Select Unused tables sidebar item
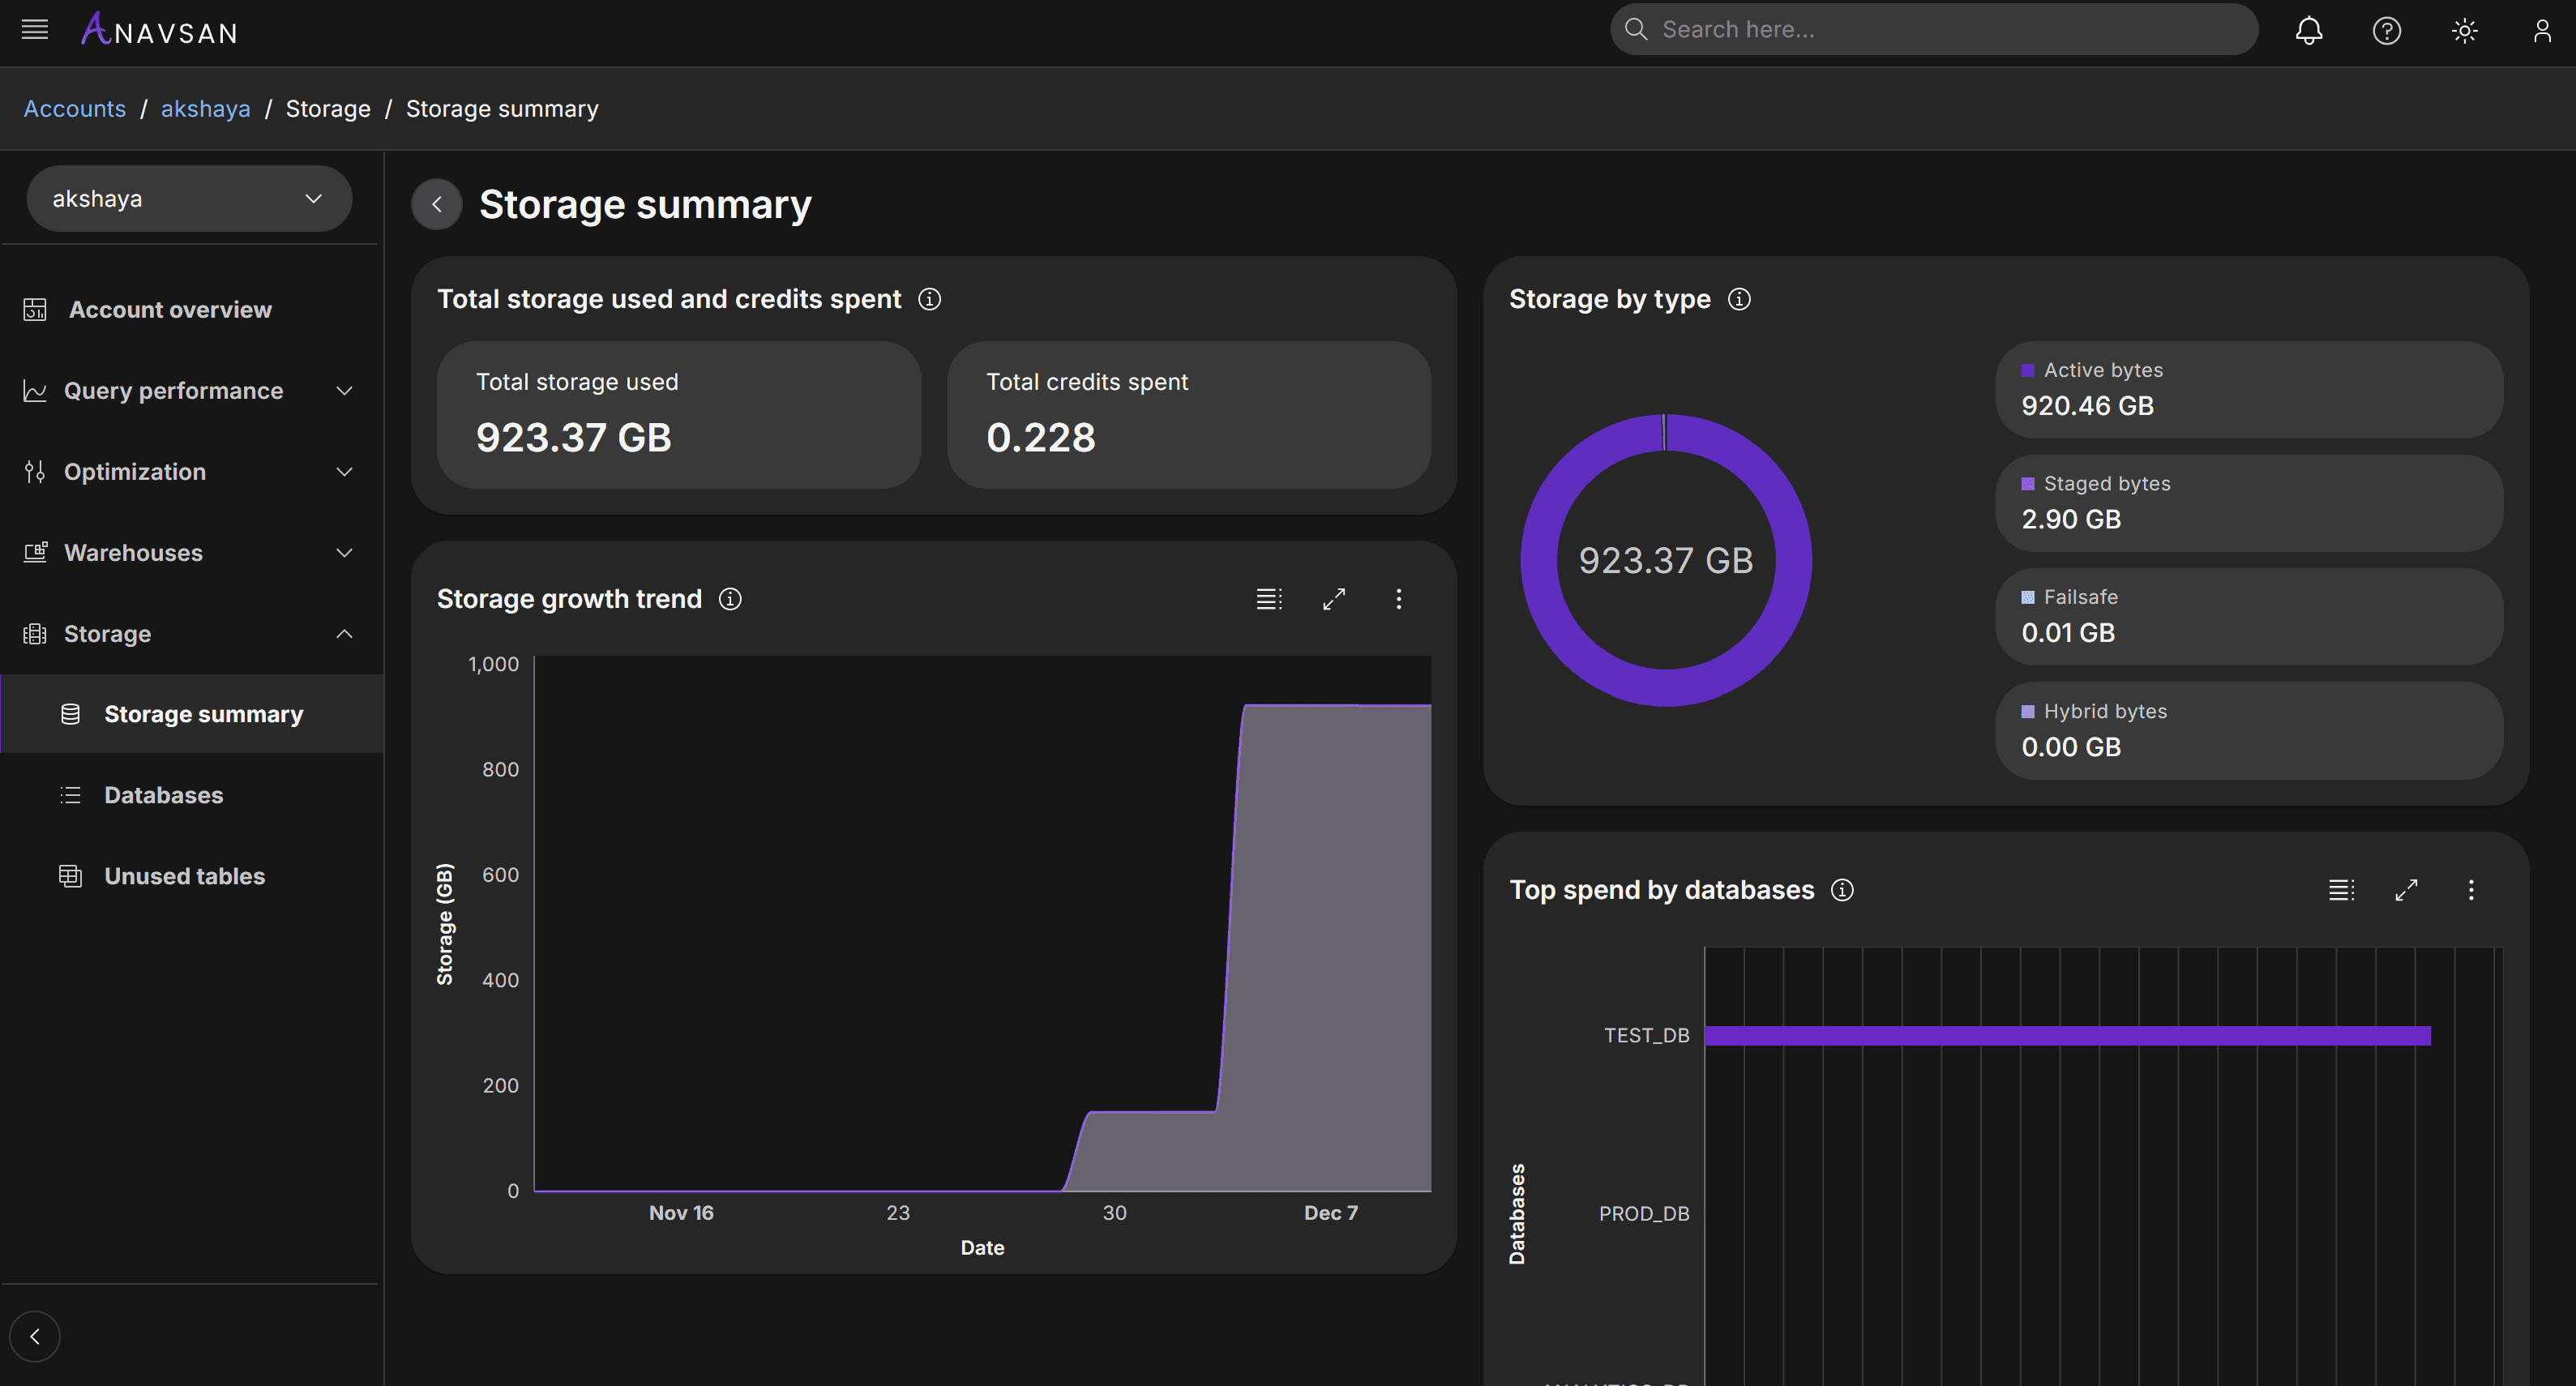This screenshot has height=1386, width=2576. (184, 876)
